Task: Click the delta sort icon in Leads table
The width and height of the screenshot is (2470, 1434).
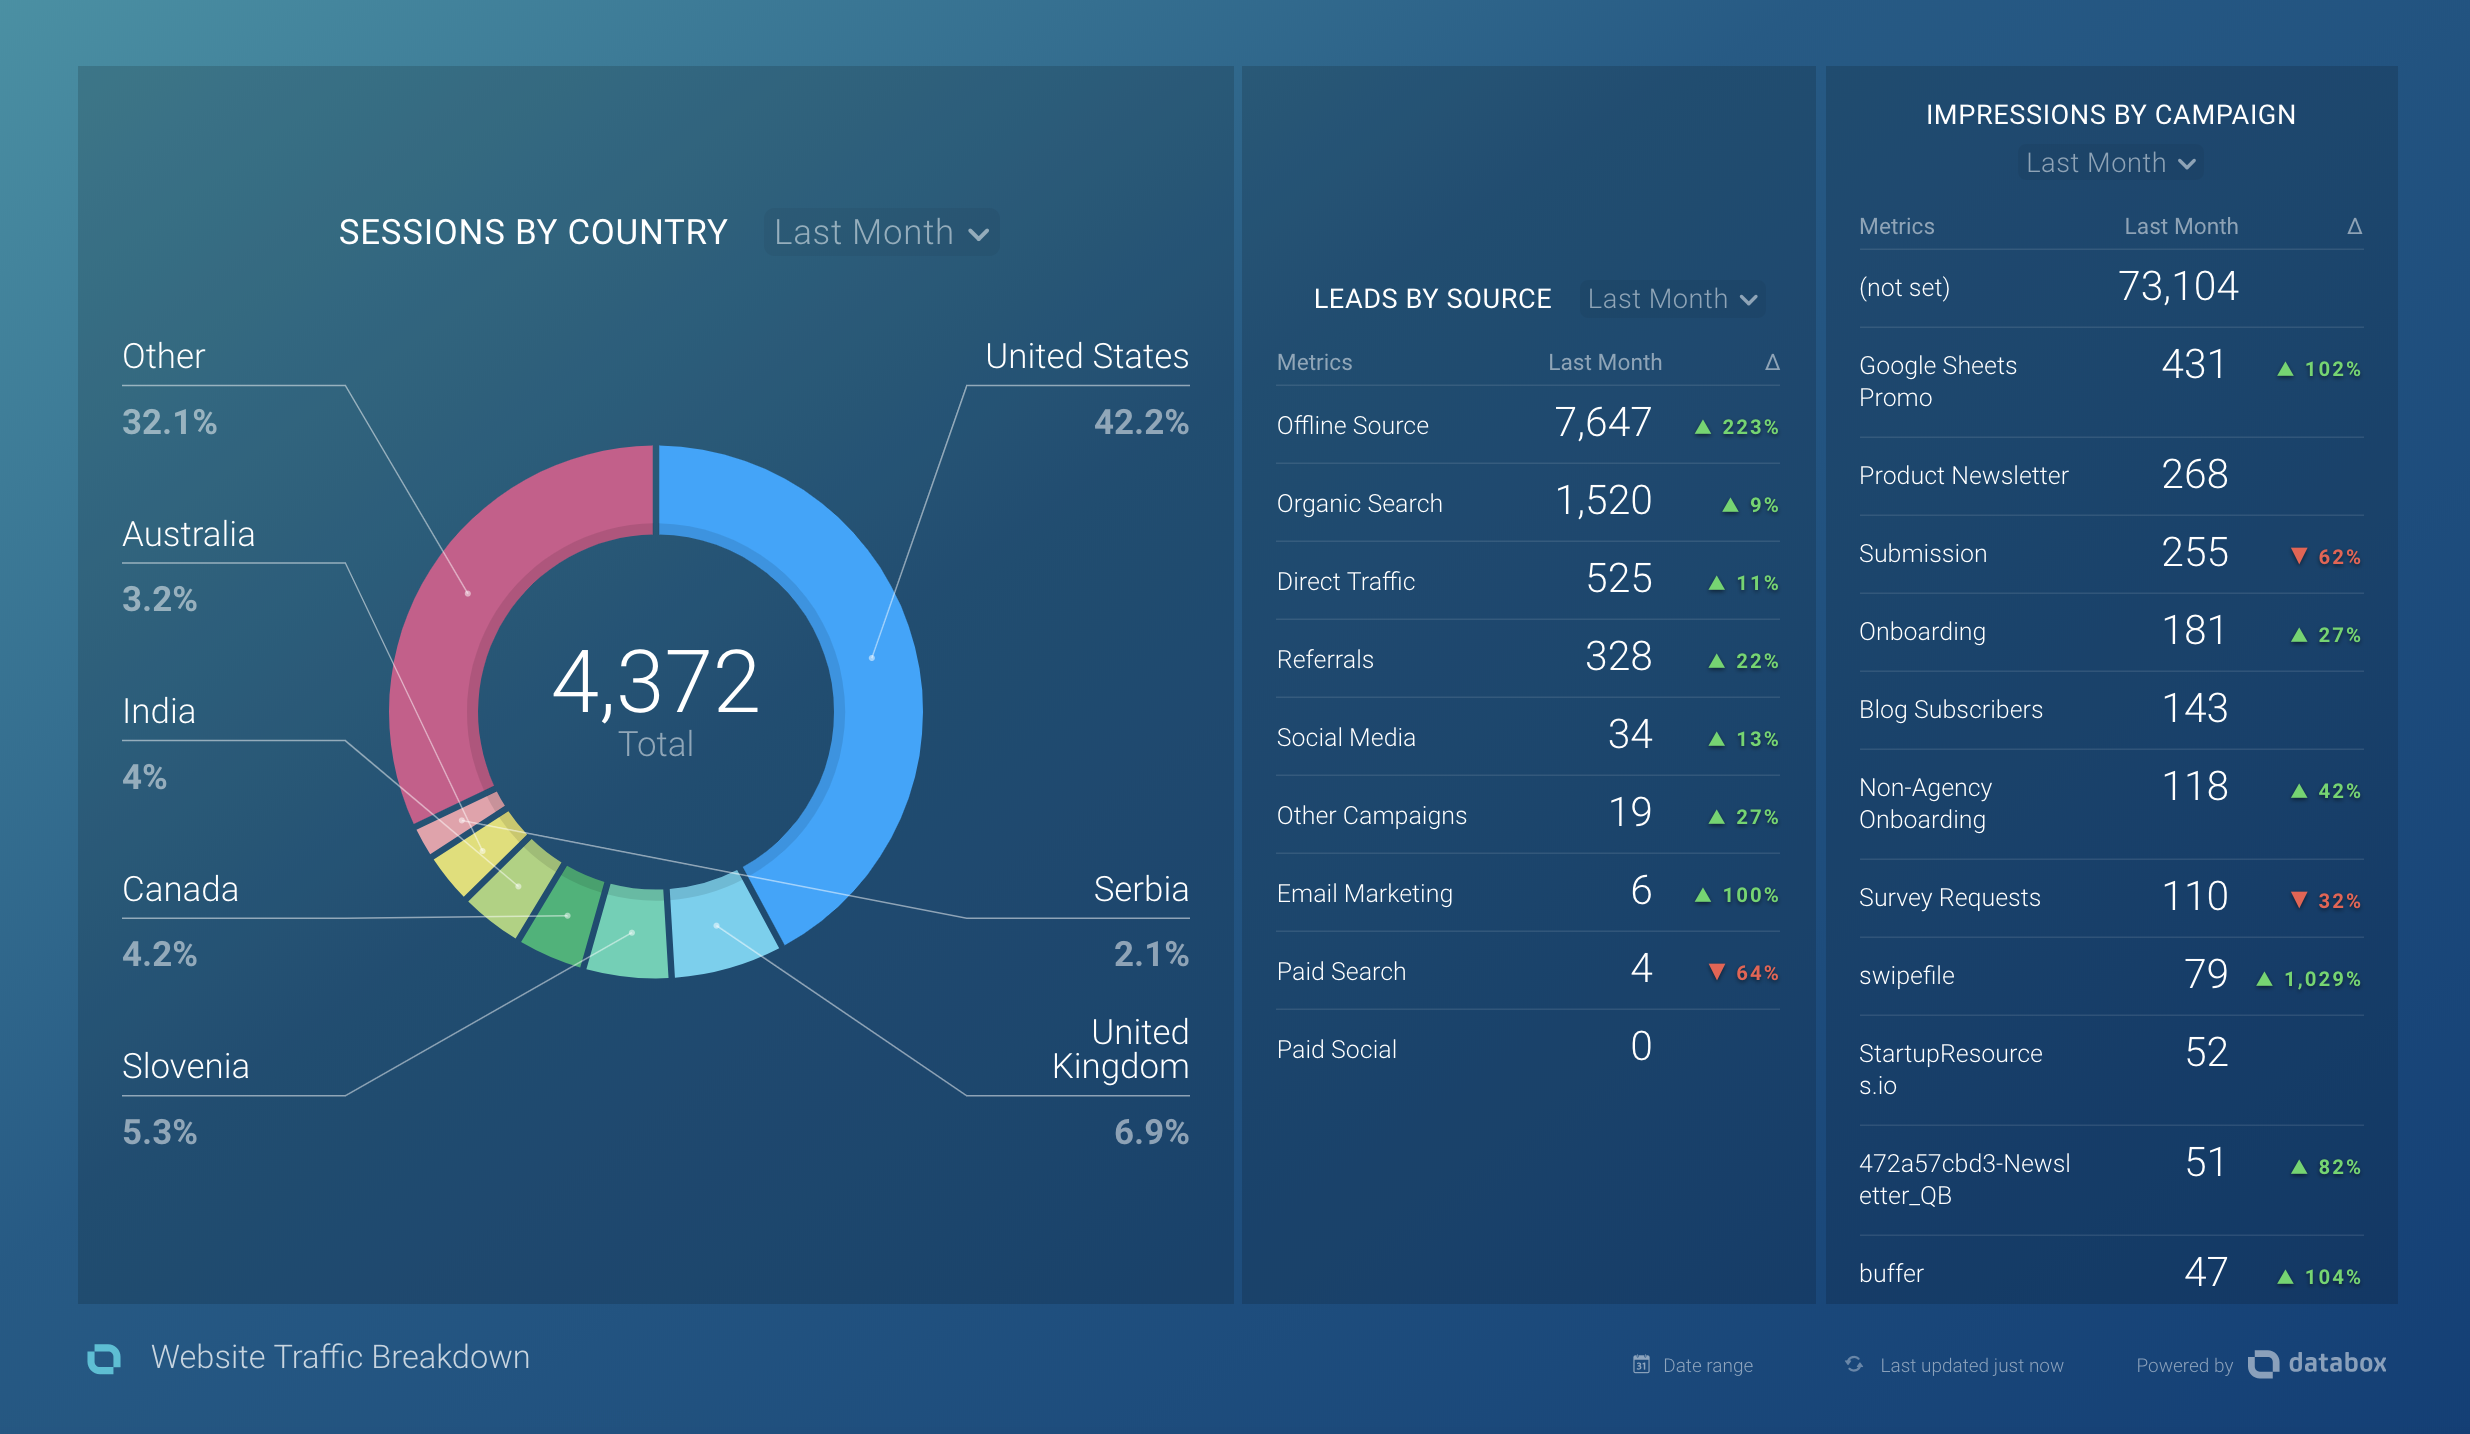Action: click(x=1772, y=362)
